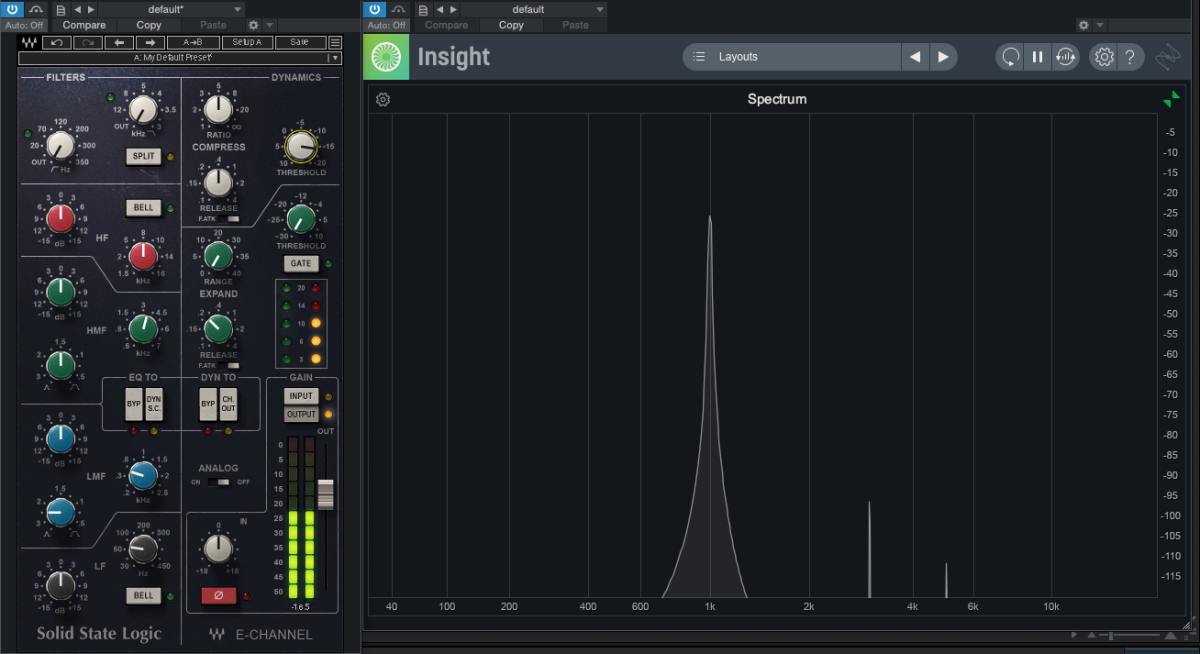Toggle the LF BELL button
Image resolution: width=1200 pixels, height=654 pixels.
pos(143,596)
